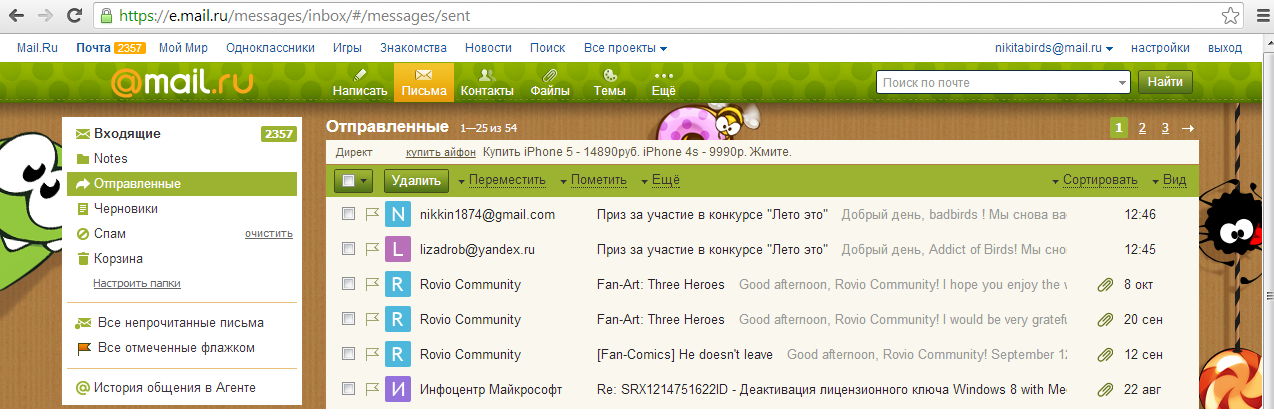Bookmark this page with the star icon
1274x420 pixels.
pos(1230,16)
